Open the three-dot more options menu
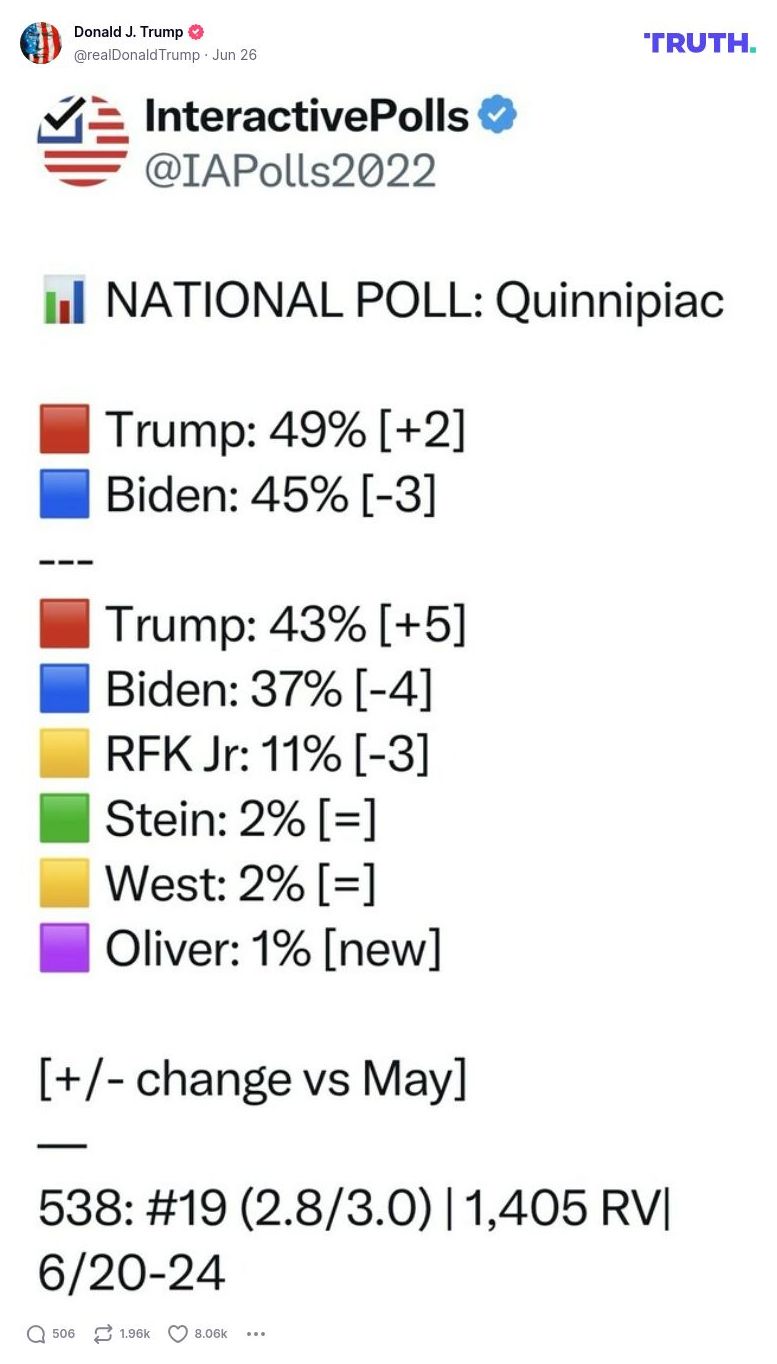This screenshot has height=1364, width=777. click(256, 1334)
